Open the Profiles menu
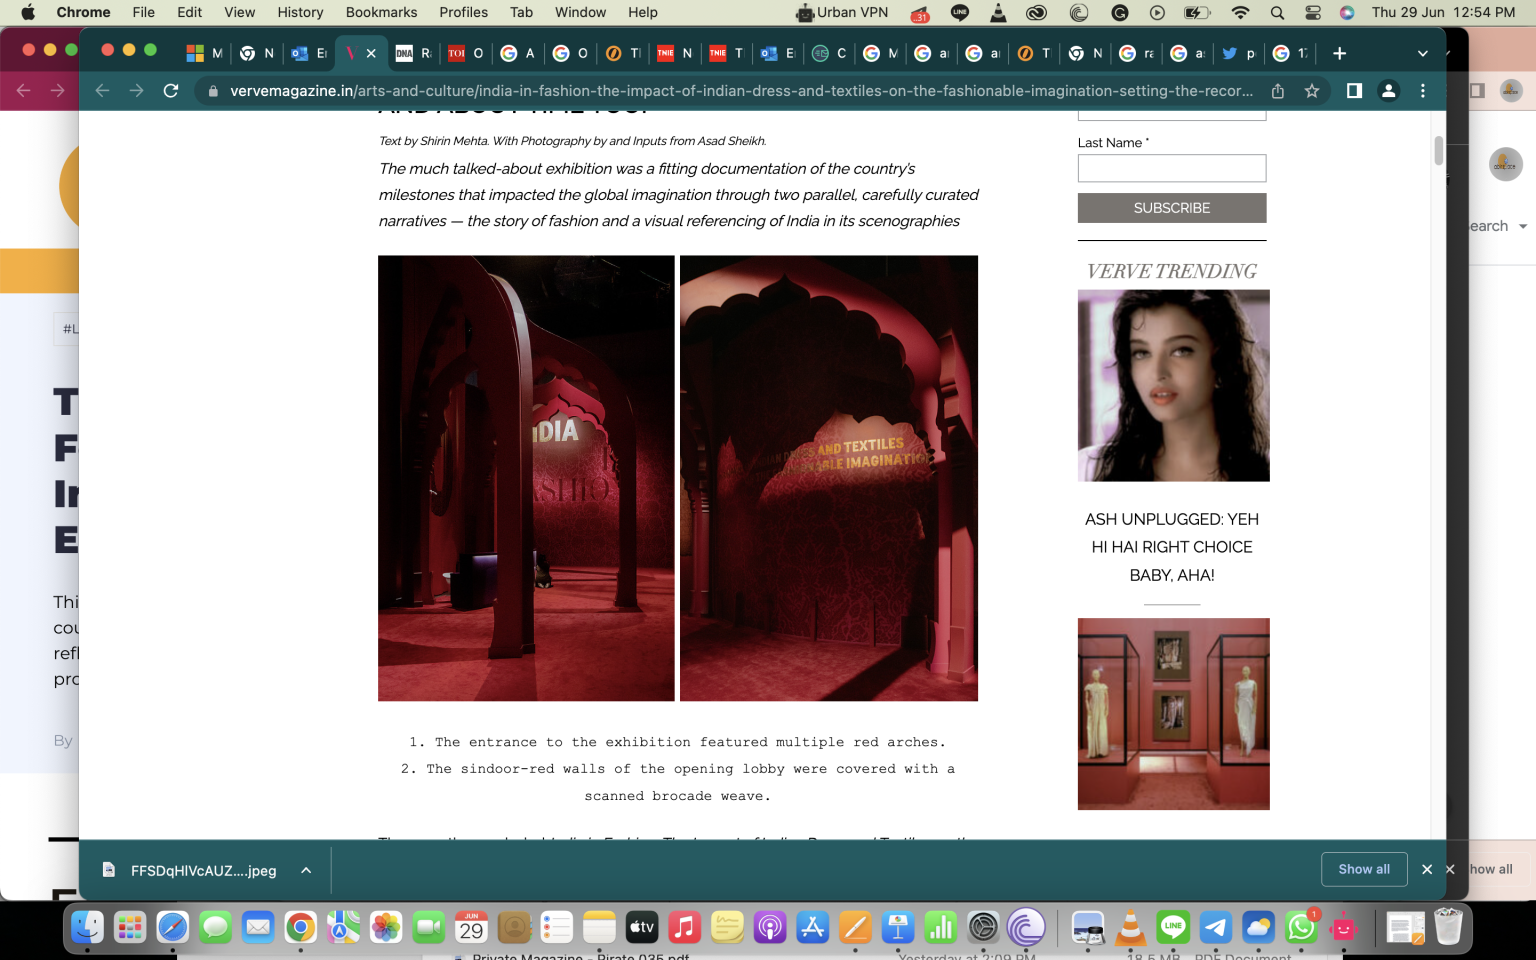The width and height of the screenshot is (1536, 960). point(463,12)
